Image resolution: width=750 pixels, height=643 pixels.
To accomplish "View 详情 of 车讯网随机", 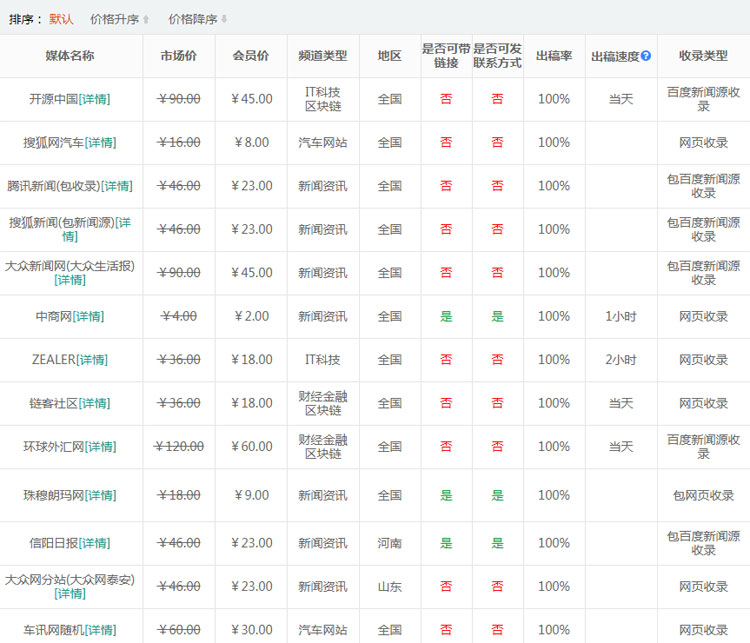I will (x=100, y=630).
